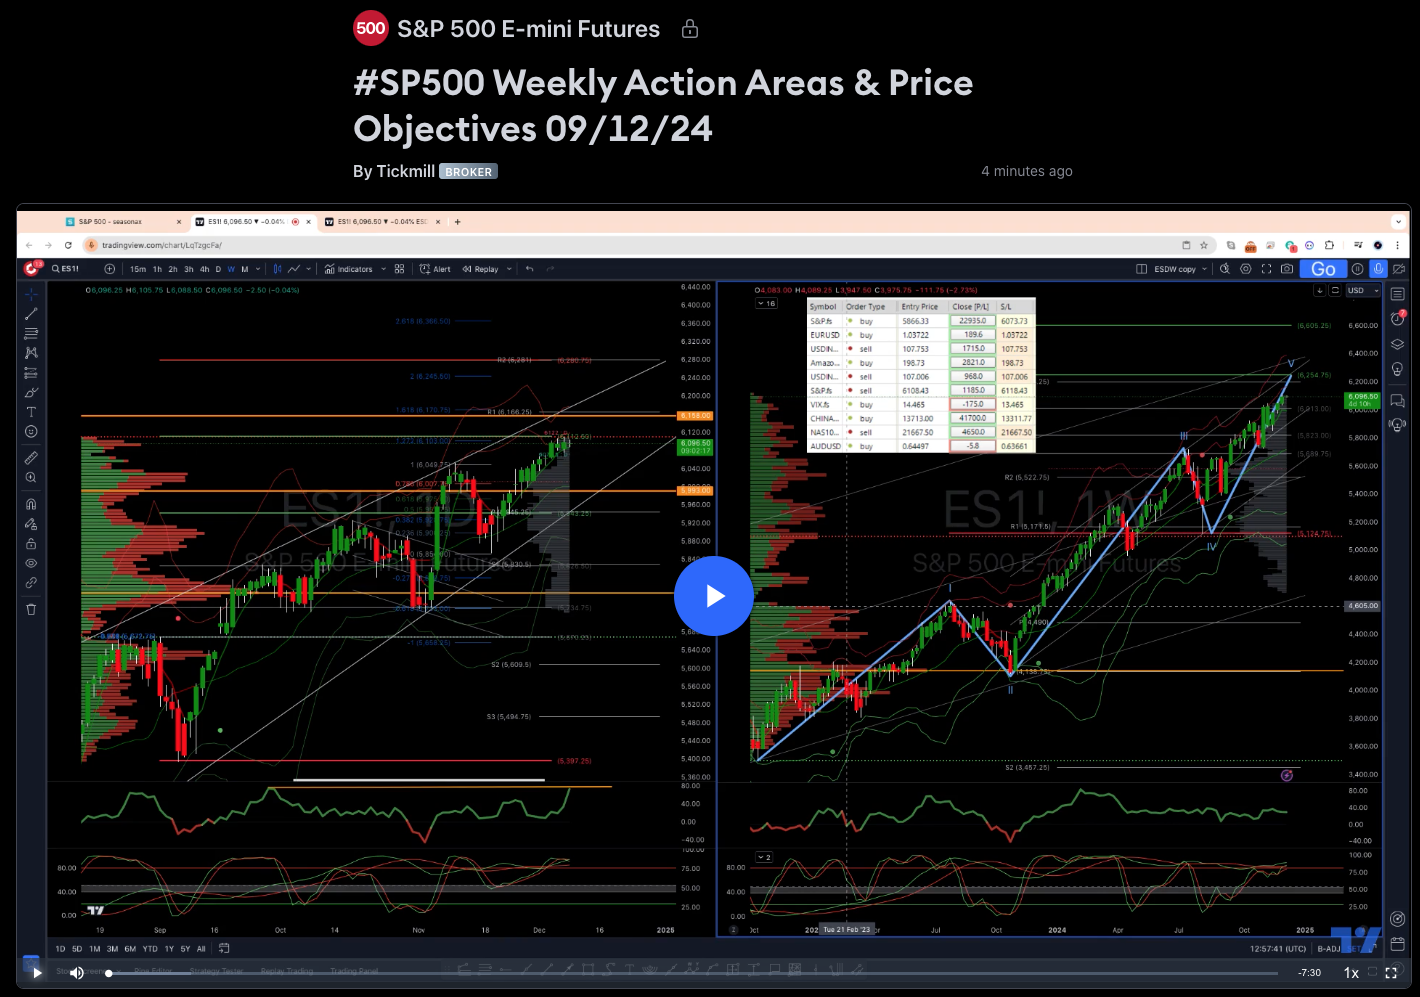Open the indicator templates grid icon
Screen dimensions: 1420x997
coord(399,269)
